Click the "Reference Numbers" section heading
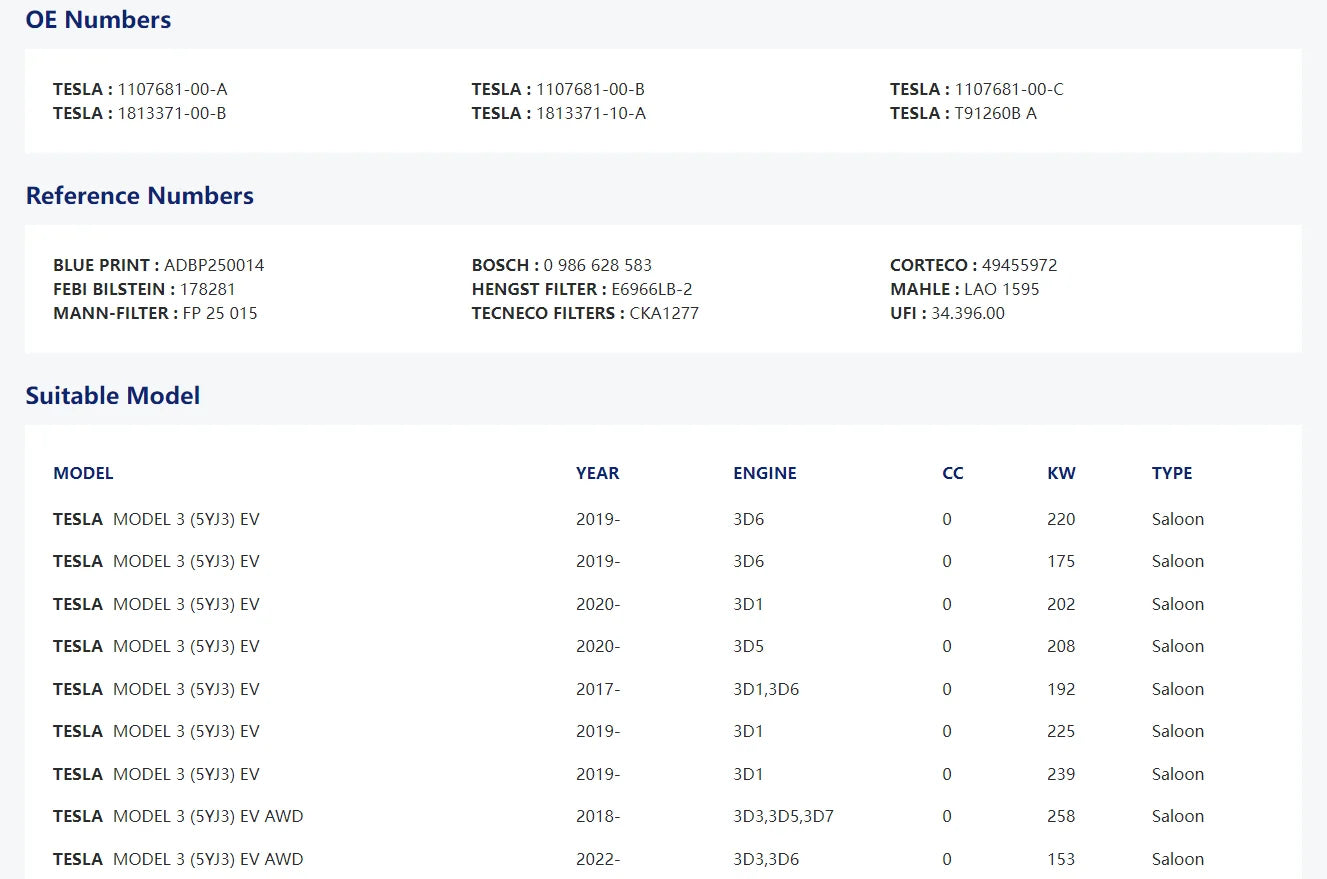The height and width of the screenshot is (879, 1327). pyautogui.click(x=140, y=196)
